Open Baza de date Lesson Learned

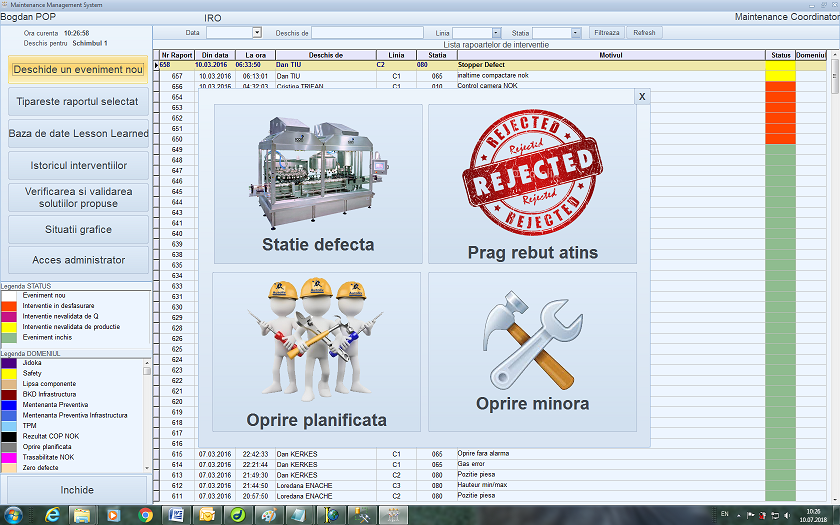coord(78,133)
